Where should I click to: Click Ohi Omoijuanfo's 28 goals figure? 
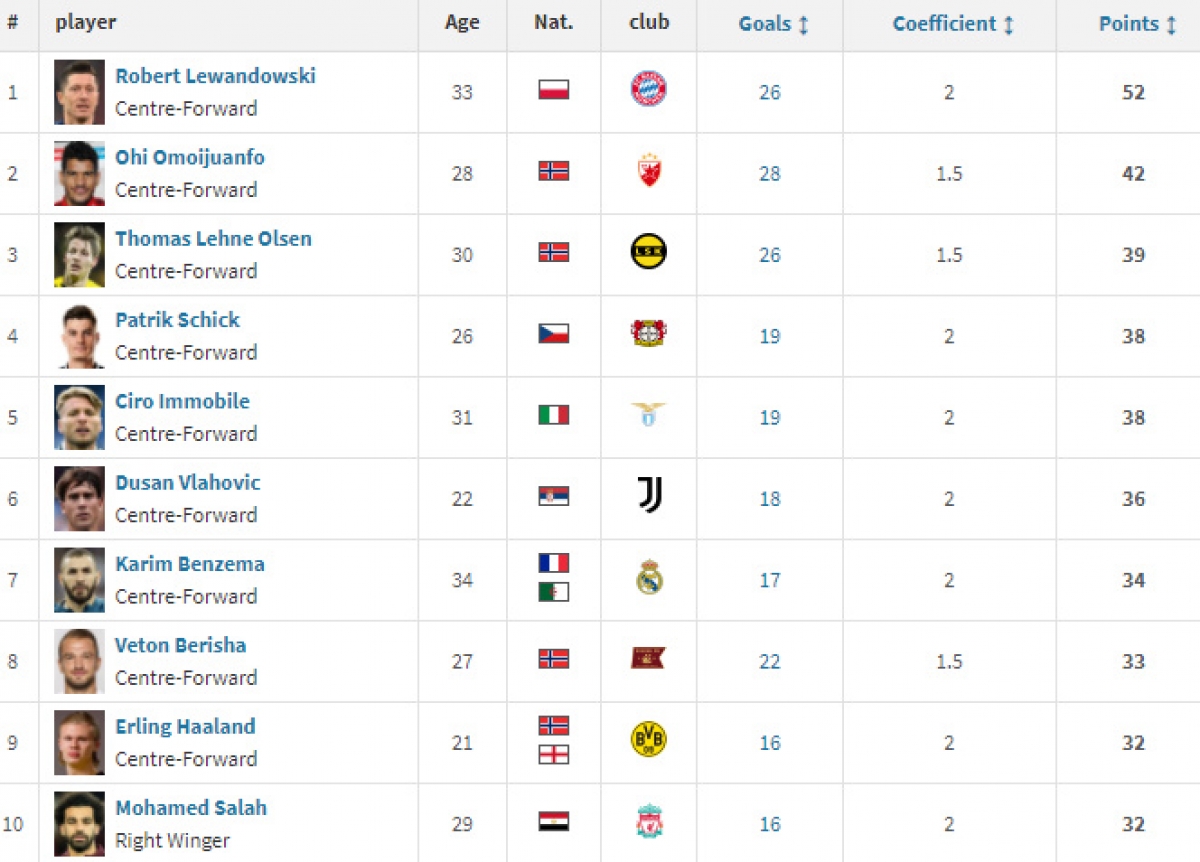(769, 174)
